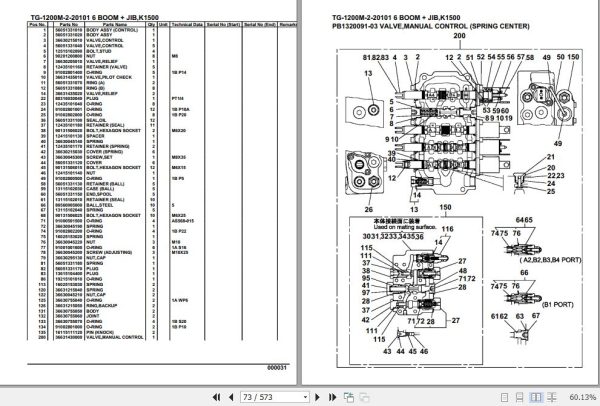Select the 'END,SPOOL' part name
The image size is (600, 406).
pos(99,194)
